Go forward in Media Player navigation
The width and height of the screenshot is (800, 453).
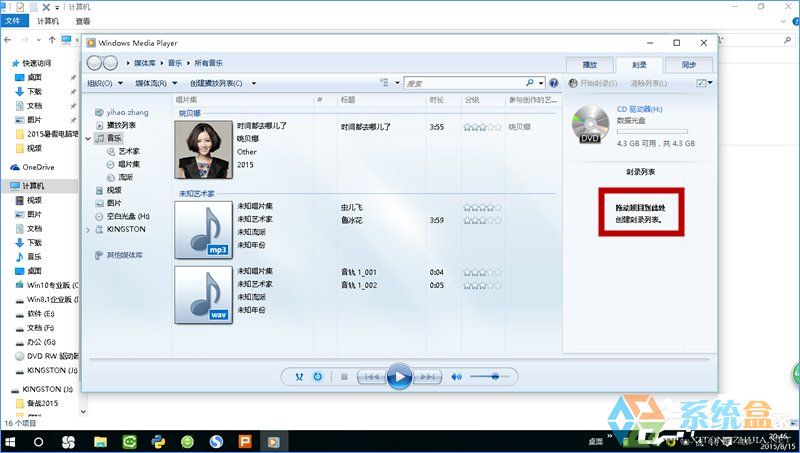pos(110,63)
